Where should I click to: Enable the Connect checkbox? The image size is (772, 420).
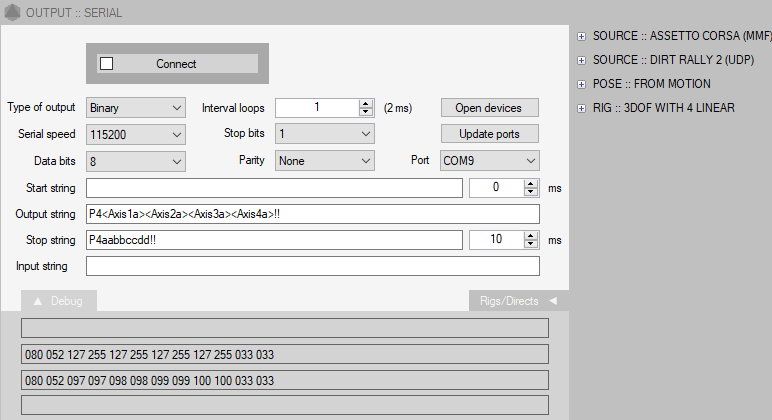pyautogui.click(x=107, y=64)
